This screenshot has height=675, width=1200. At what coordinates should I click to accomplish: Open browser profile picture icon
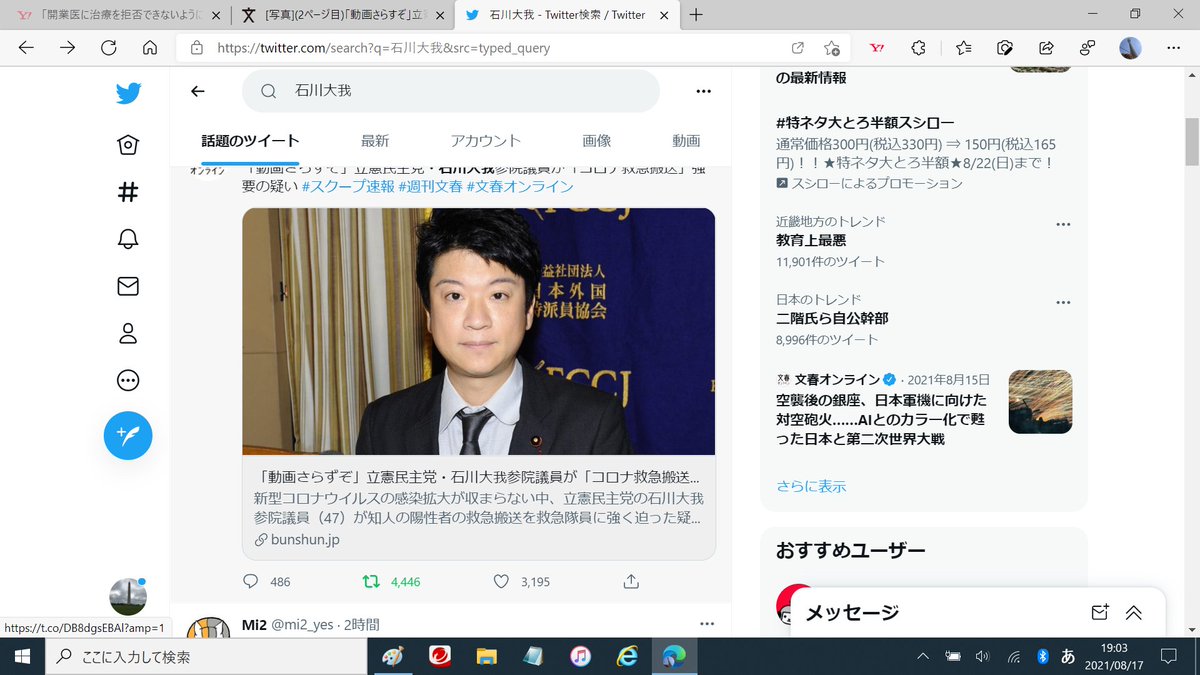coord(1130,48)
